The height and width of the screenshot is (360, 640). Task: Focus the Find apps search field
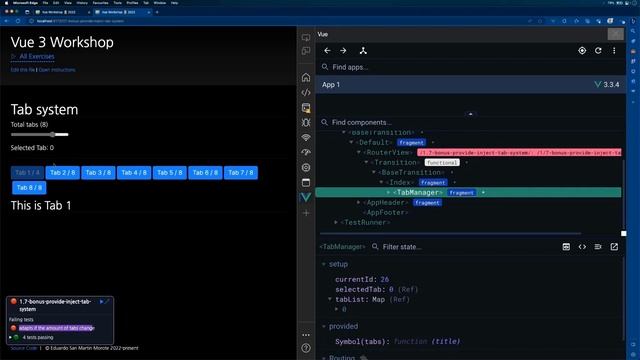[x=471, y=67]
